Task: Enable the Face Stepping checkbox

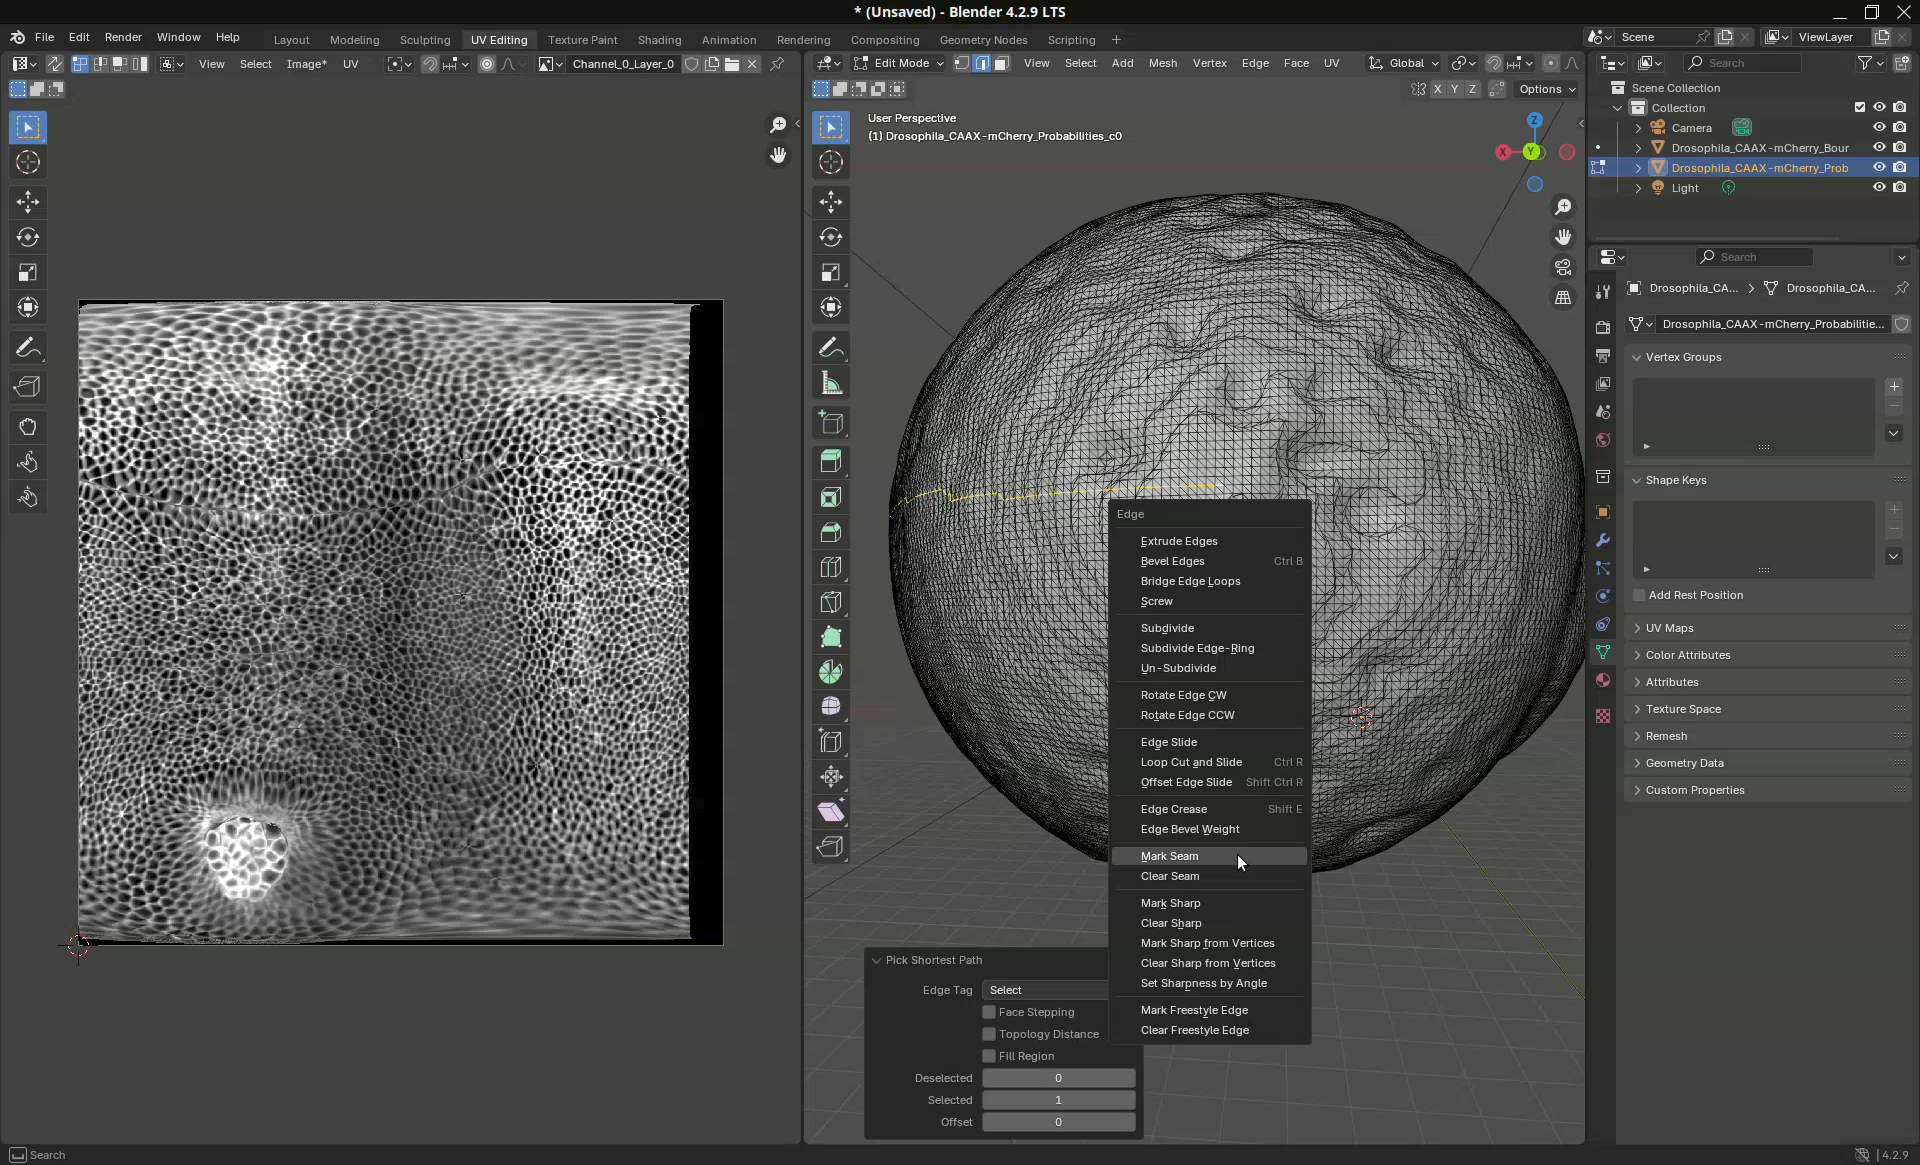Action: pyautogui.click(x=989, y=1012)
